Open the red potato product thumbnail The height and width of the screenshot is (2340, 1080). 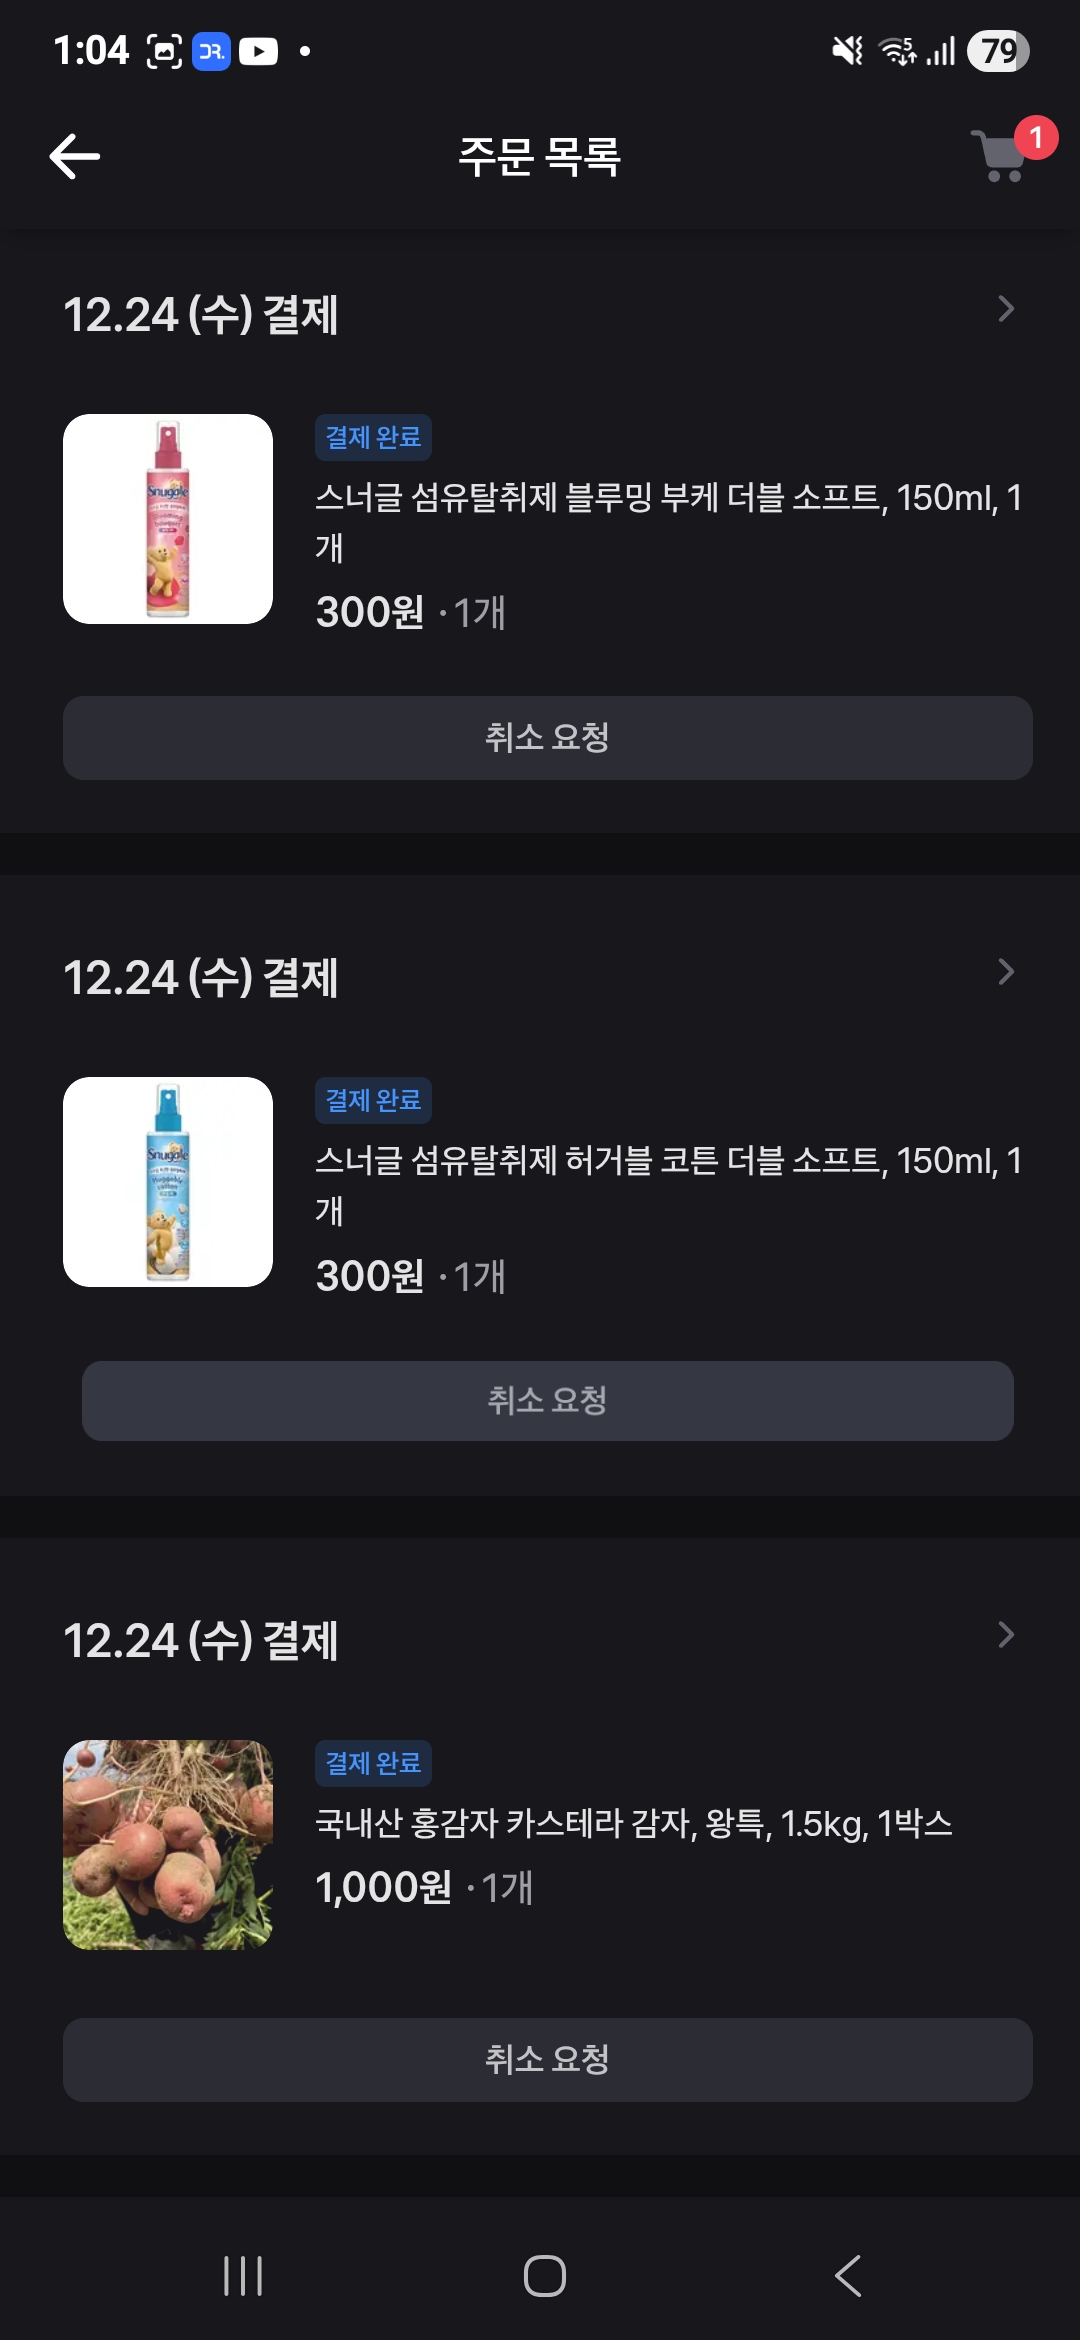[x=168, y=1845]
